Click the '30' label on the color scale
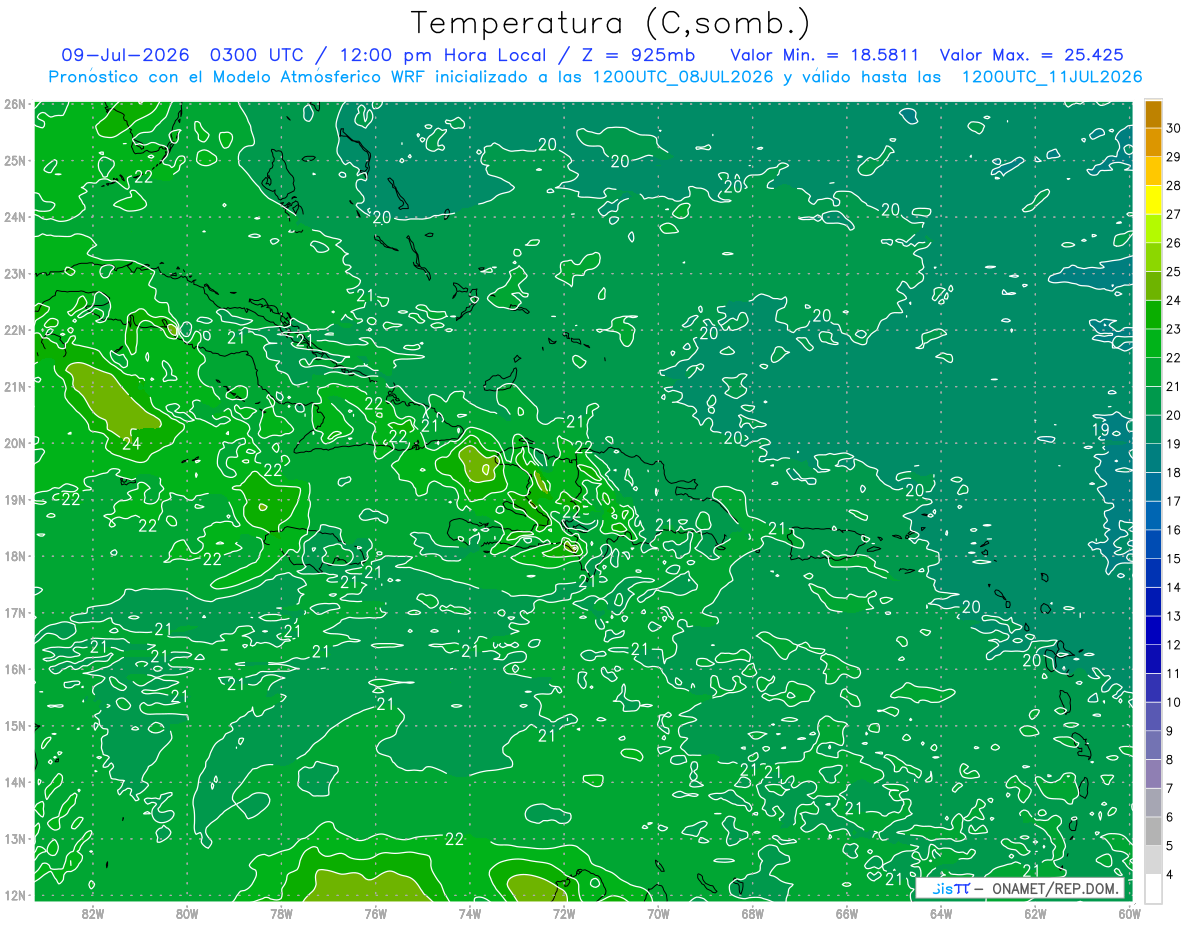The image size is (1200, 927). click(x=1174, y=128)
